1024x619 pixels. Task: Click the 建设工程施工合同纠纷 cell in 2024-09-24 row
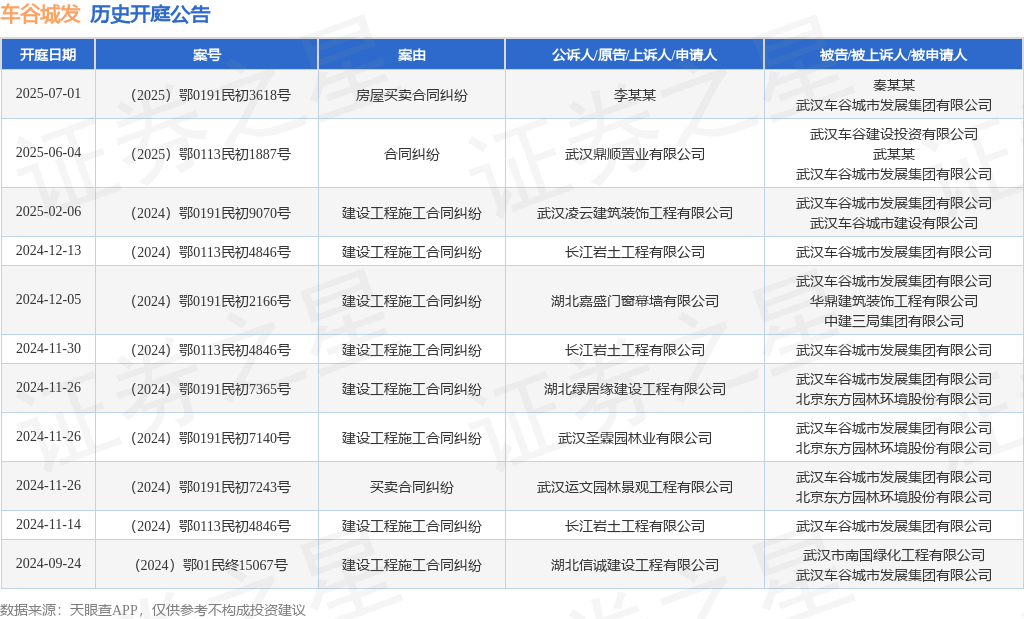(411, 565)
